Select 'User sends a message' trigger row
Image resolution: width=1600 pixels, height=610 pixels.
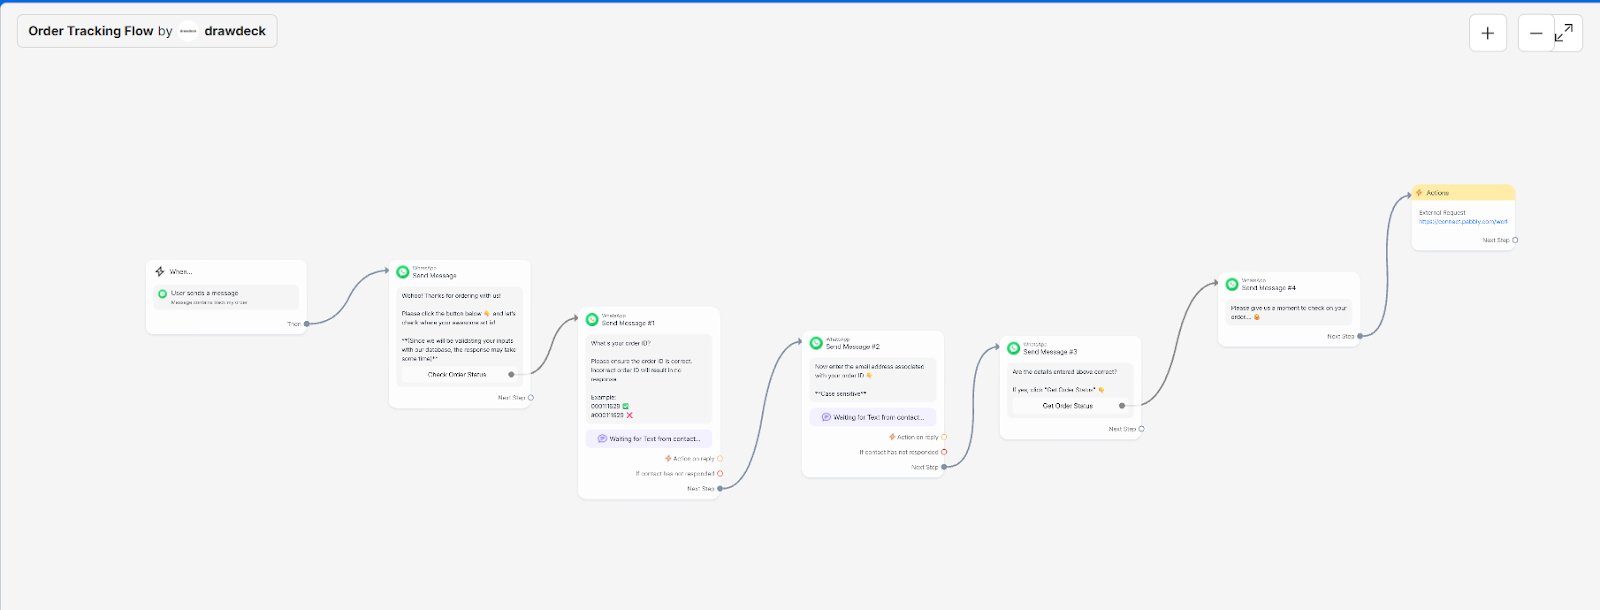pos(227,297)
